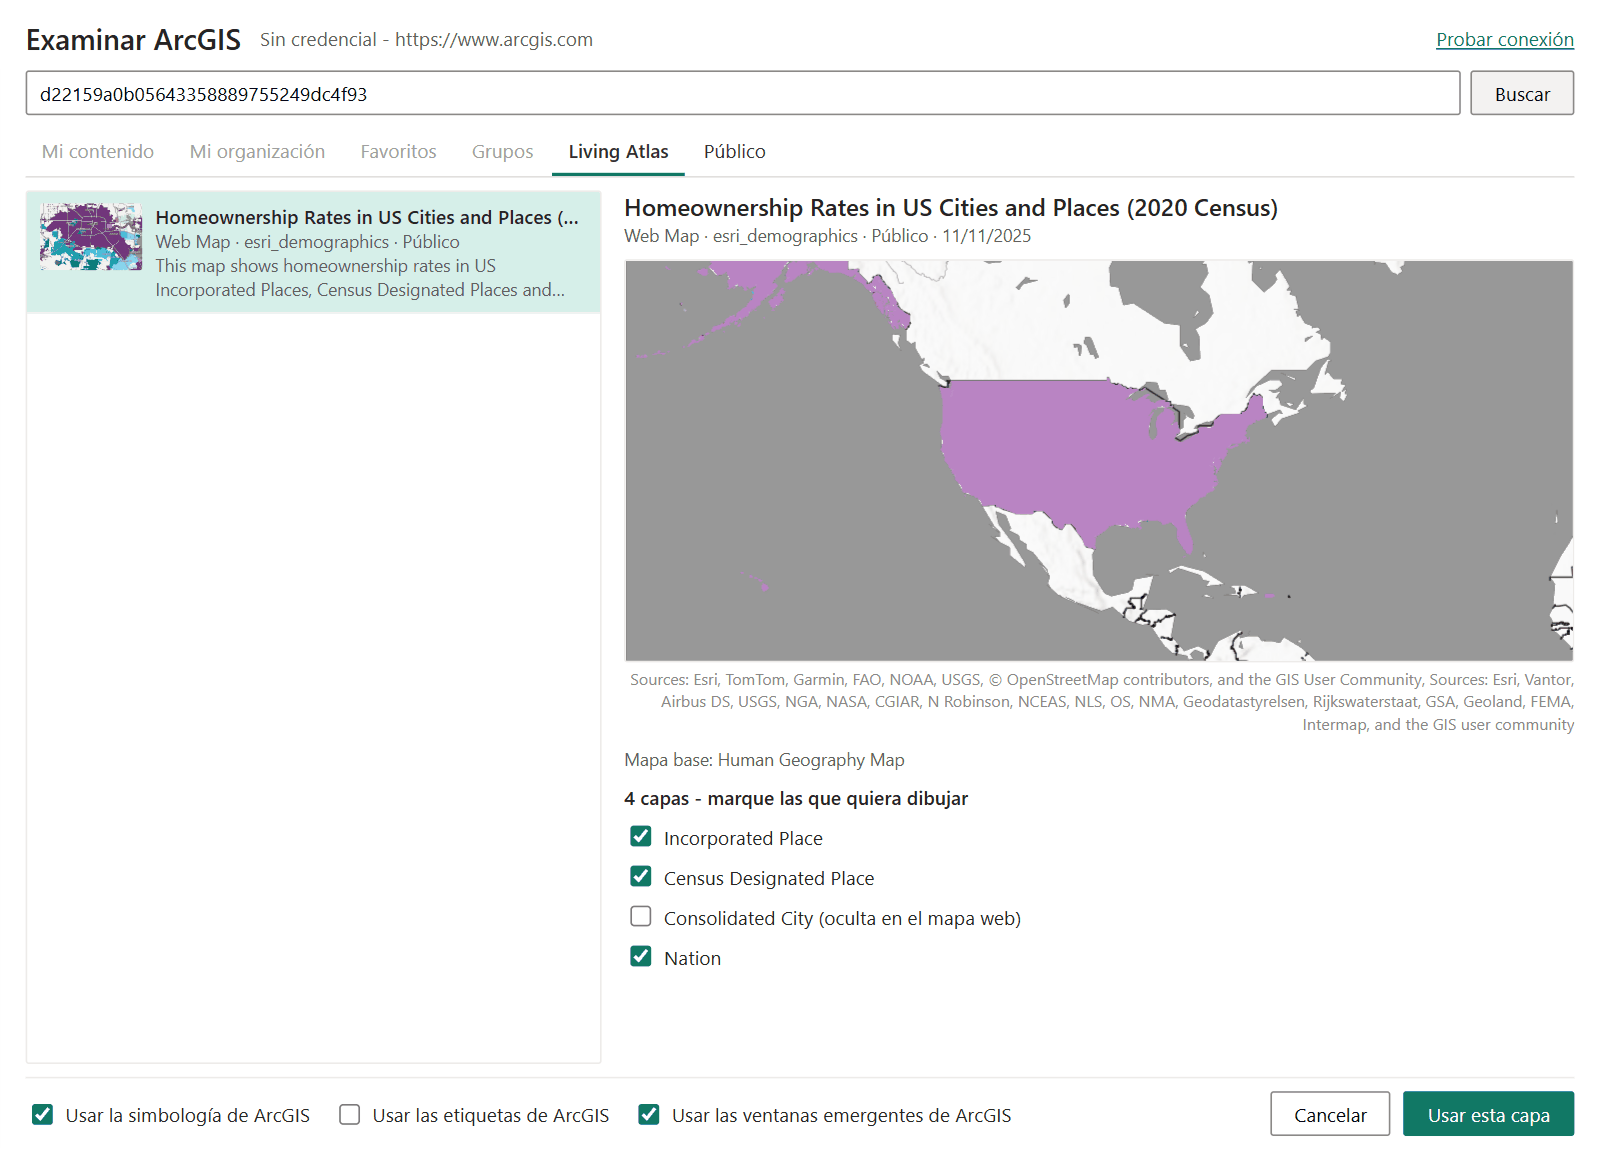Viewport: 1600px width, 1152px height.
Task: Toggle Usar las ventanas emergentes de ArcGIS
Action: (x=649, y=1114)
